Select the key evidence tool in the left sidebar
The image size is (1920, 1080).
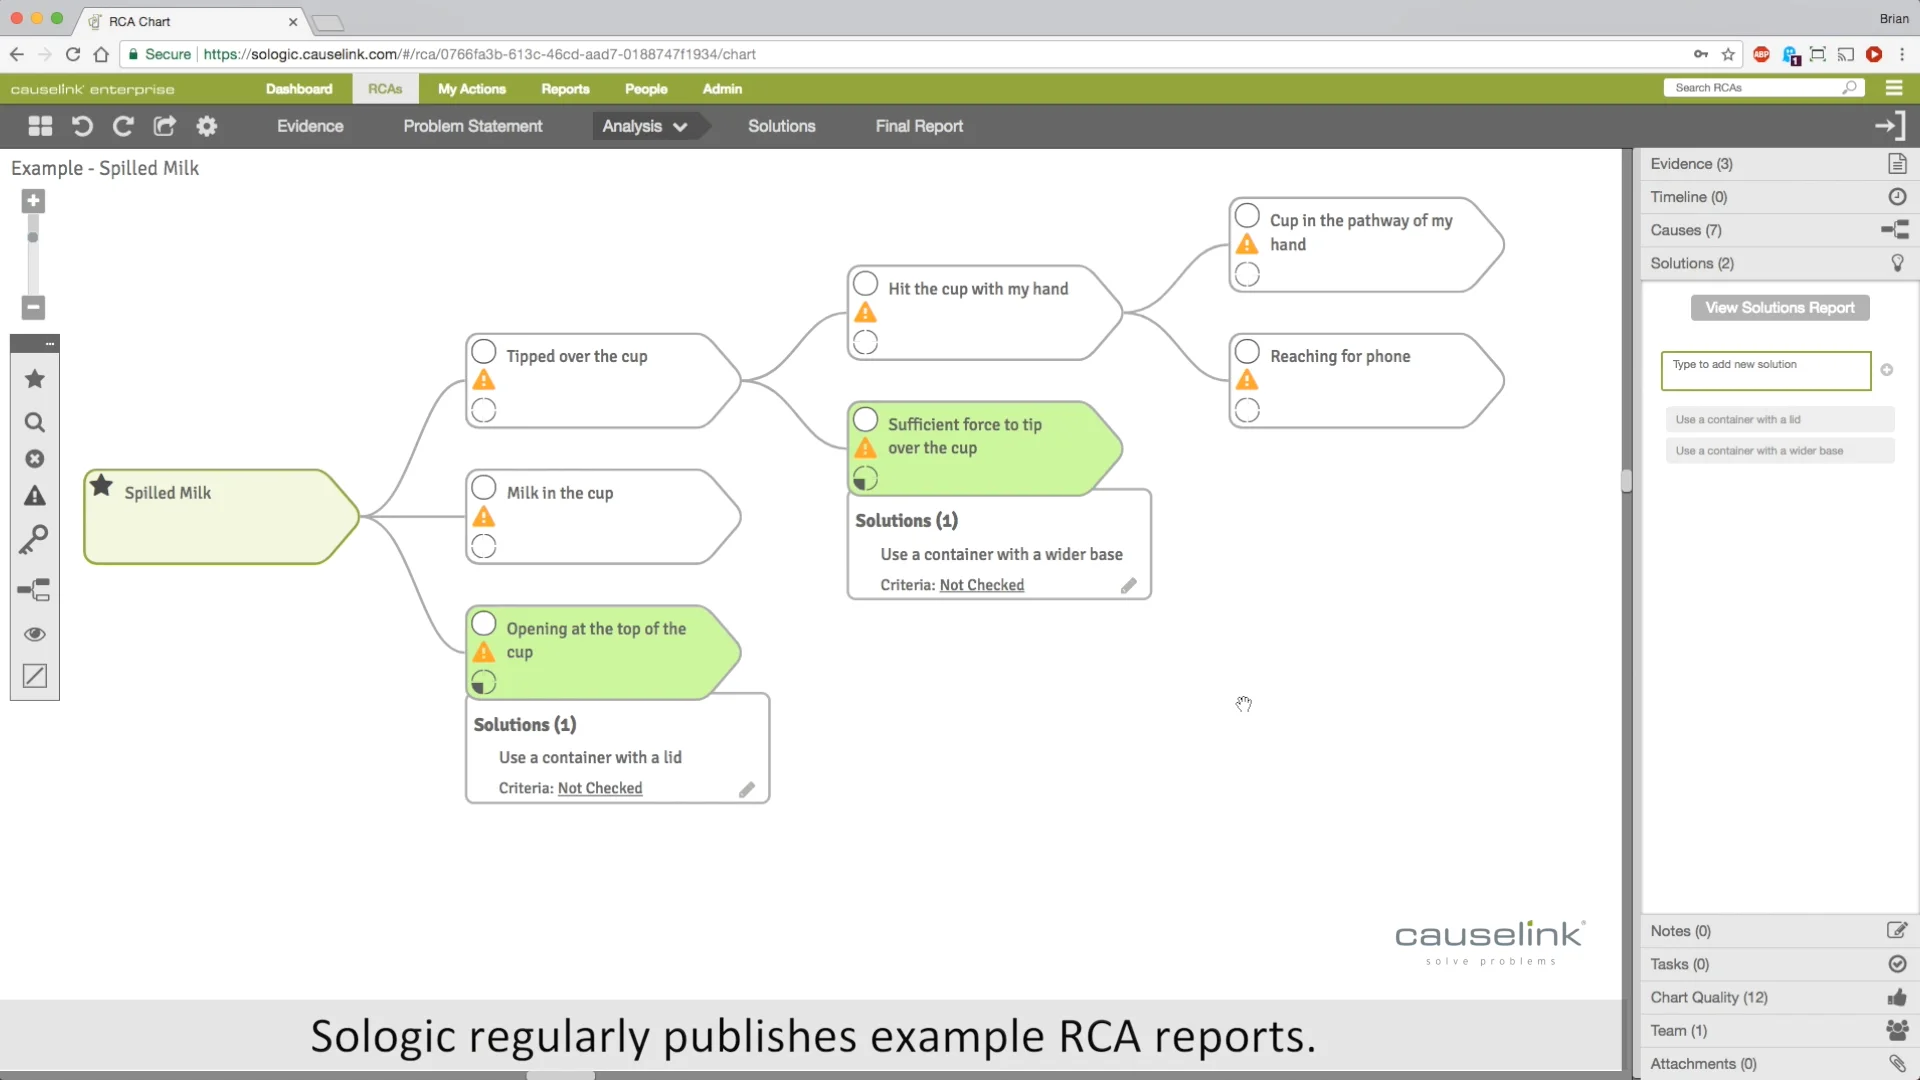coord(34,540)
